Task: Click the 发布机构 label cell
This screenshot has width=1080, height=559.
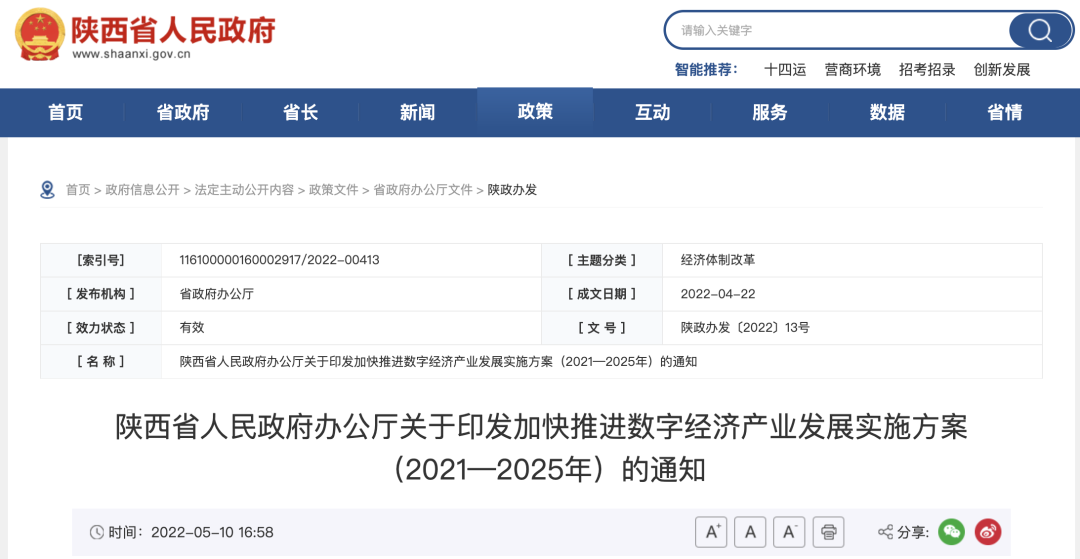Action: (x=101, y=294)
